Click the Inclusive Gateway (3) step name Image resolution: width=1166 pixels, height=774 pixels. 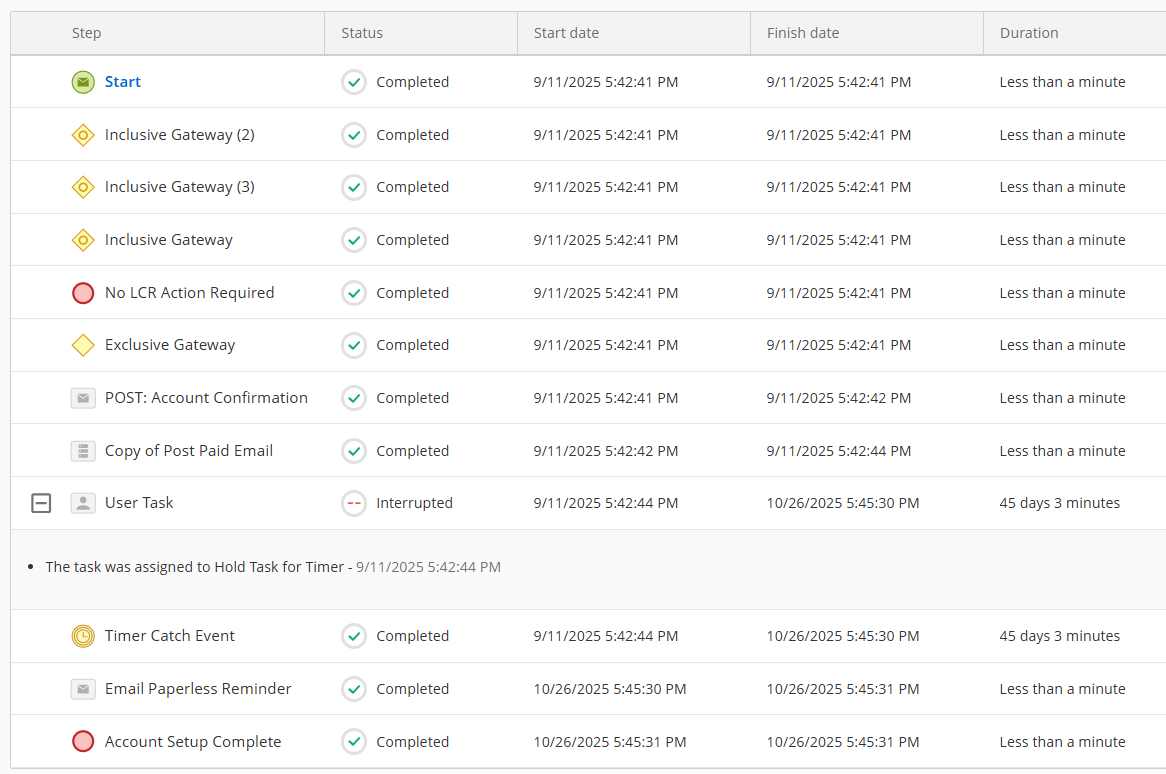tap(179, 187)
